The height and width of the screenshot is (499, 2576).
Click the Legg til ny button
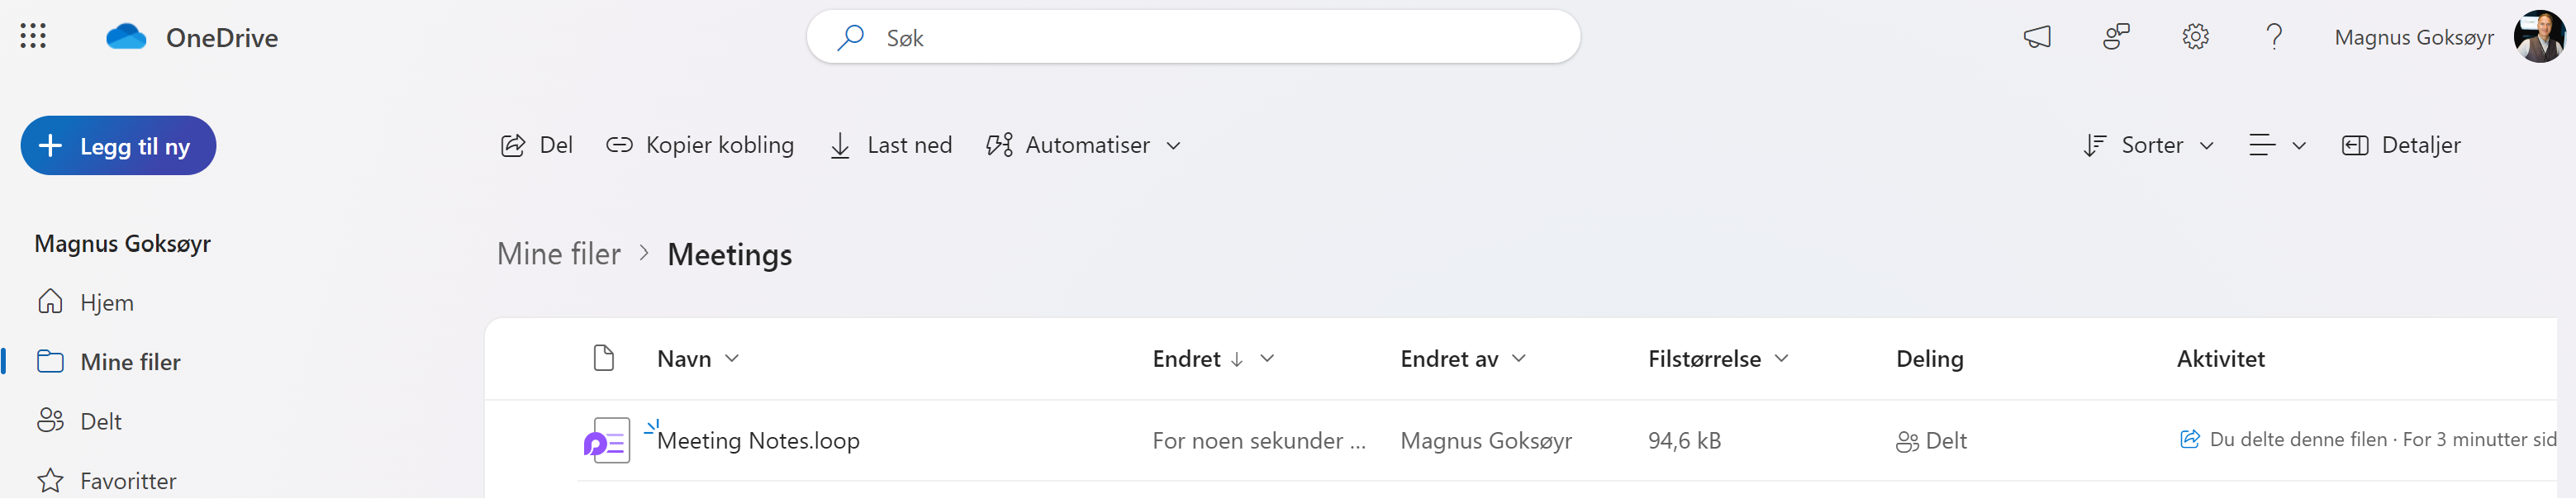118,146
